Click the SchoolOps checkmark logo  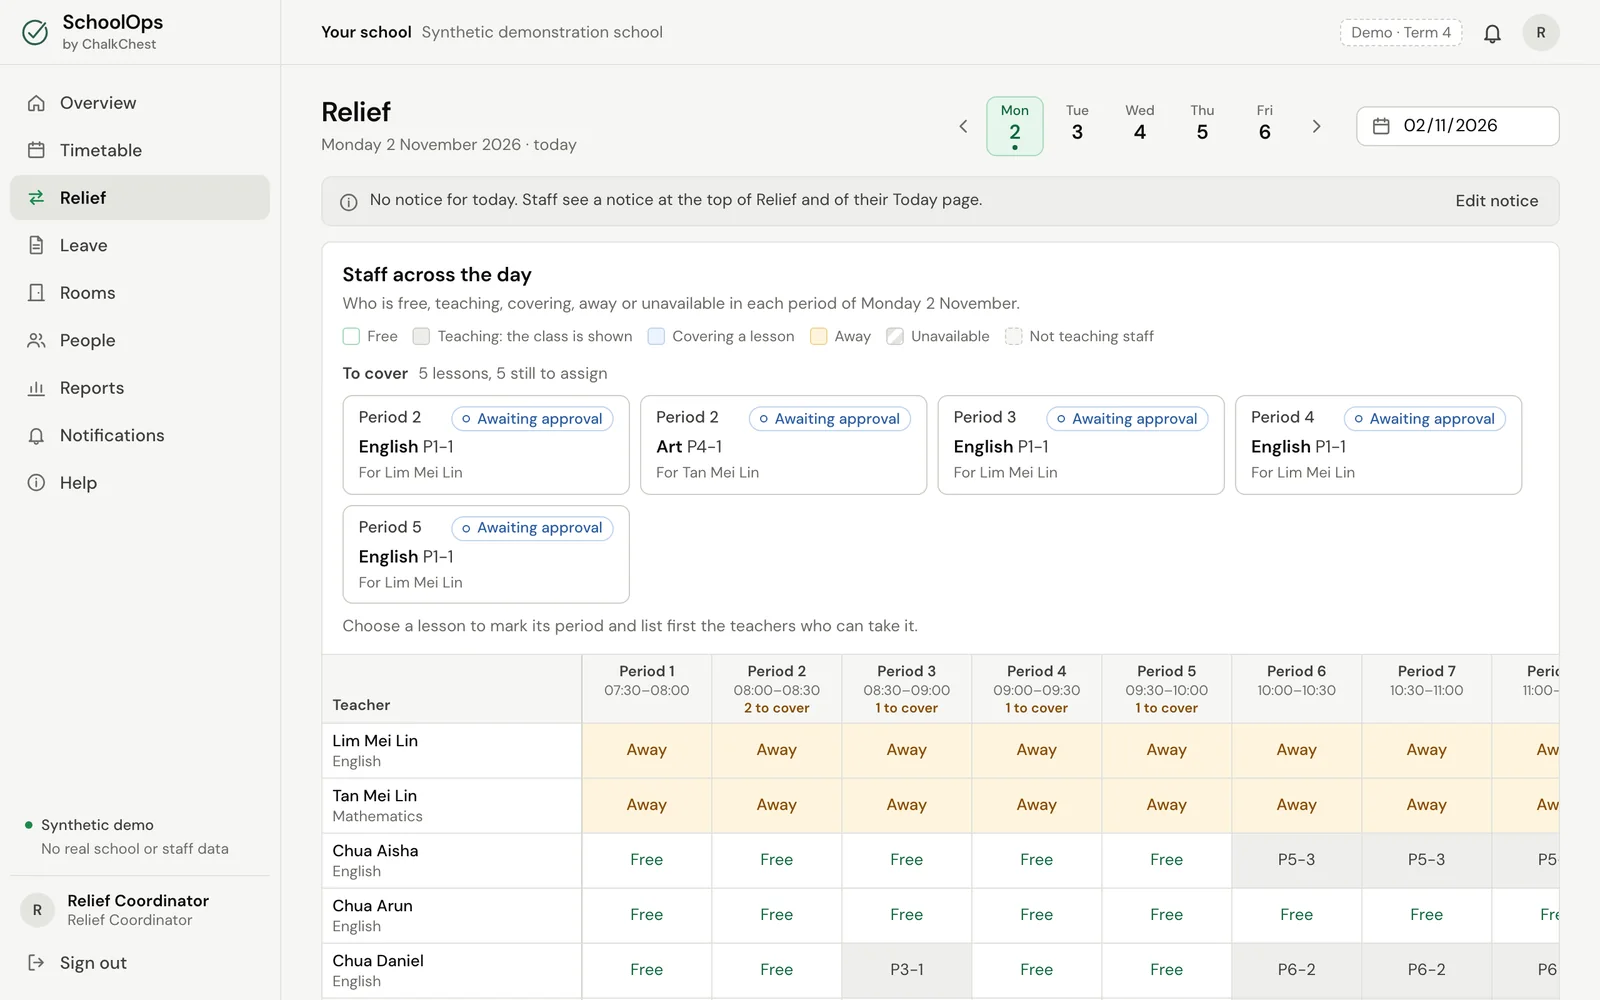(35, 33)
